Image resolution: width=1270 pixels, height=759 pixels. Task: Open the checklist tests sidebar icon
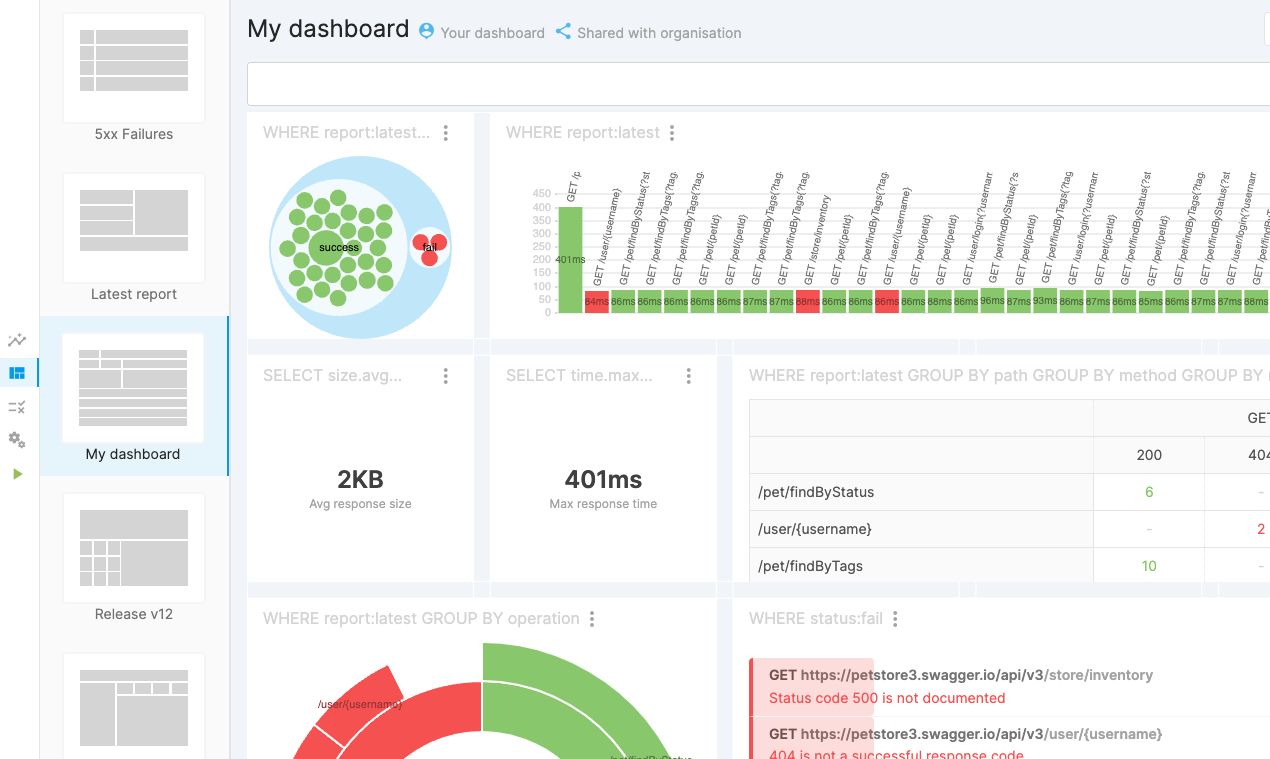[17, 407]
